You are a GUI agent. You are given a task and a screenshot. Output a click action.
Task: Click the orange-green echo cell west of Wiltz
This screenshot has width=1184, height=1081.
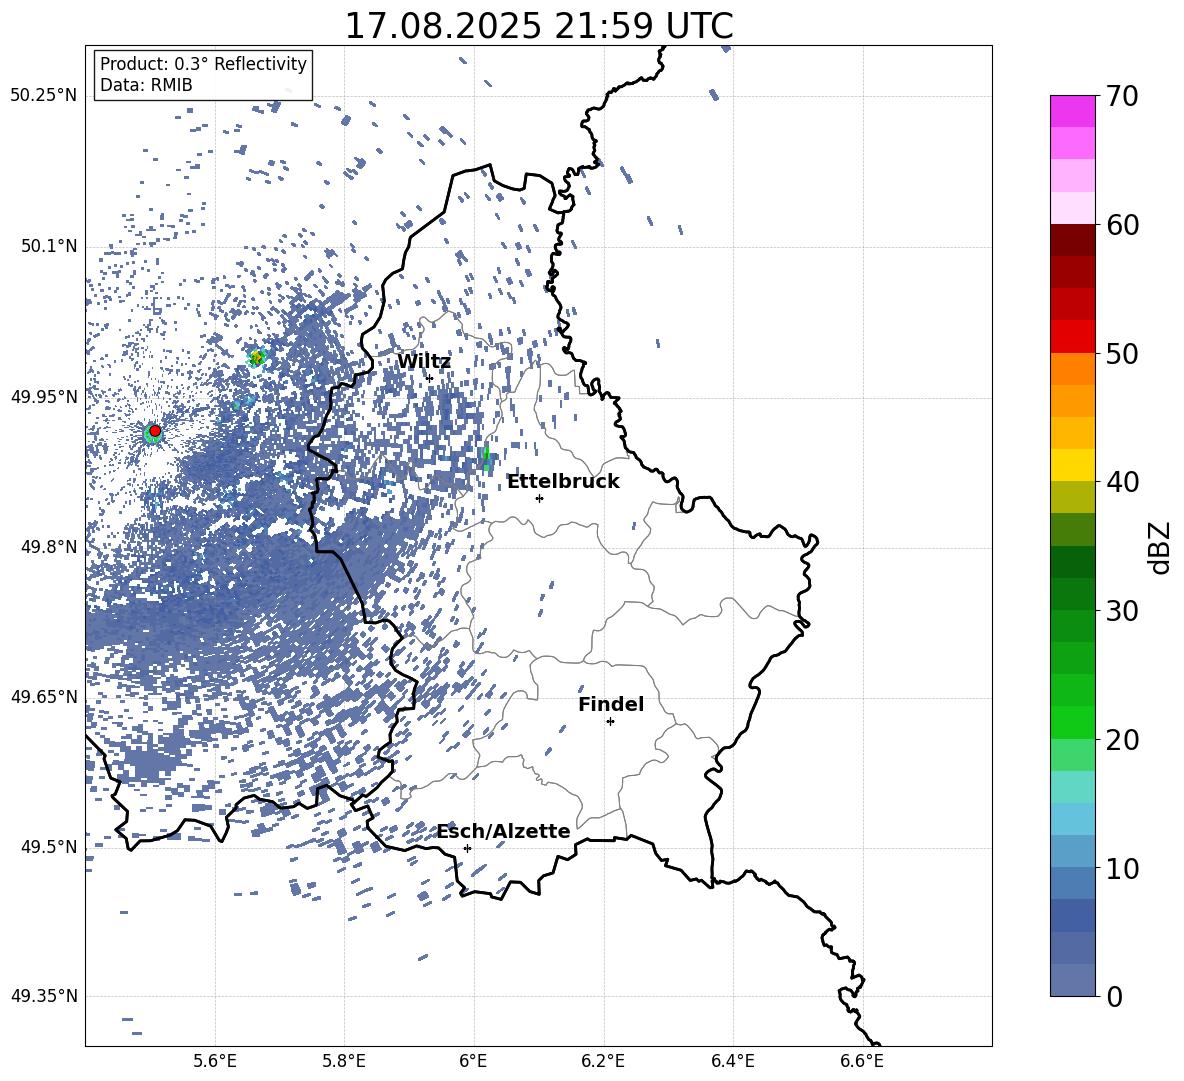click(256, 357)
